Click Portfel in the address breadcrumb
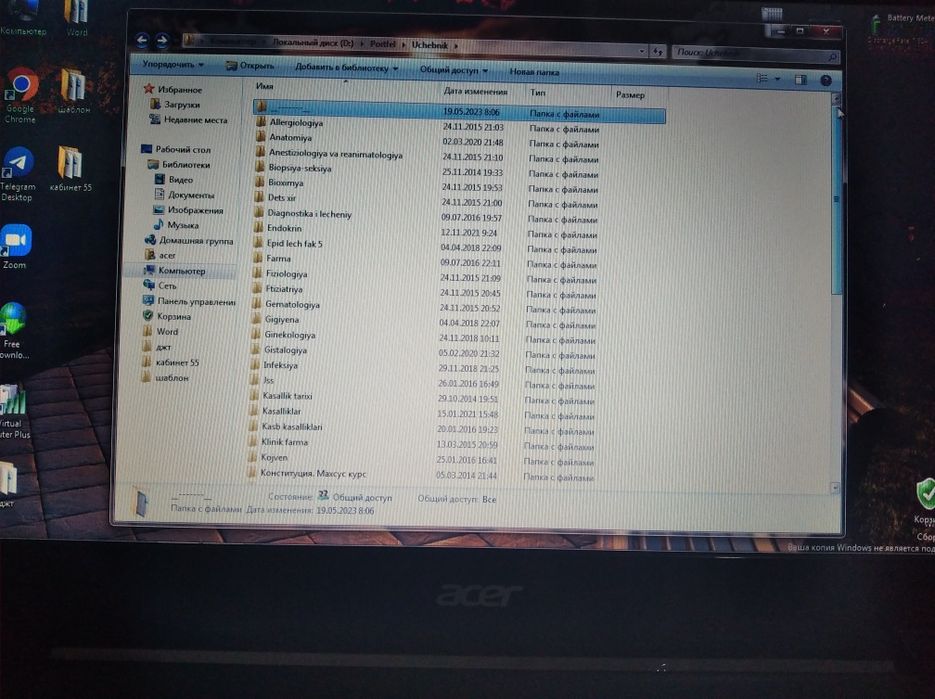Screen dimensions: 935x699 [x=382, y=44]
